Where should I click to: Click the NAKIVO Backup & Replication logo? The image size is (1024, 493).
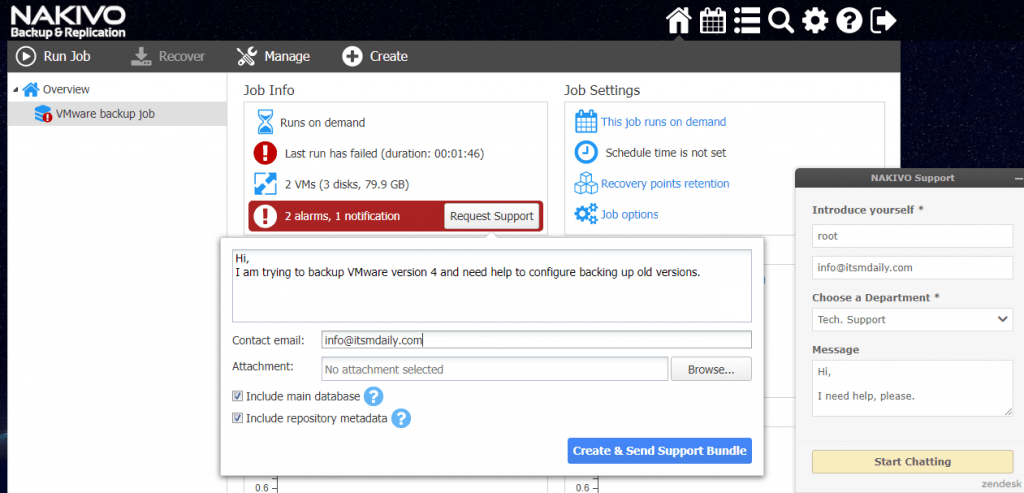pyautogui.click(x=68, y=22)
